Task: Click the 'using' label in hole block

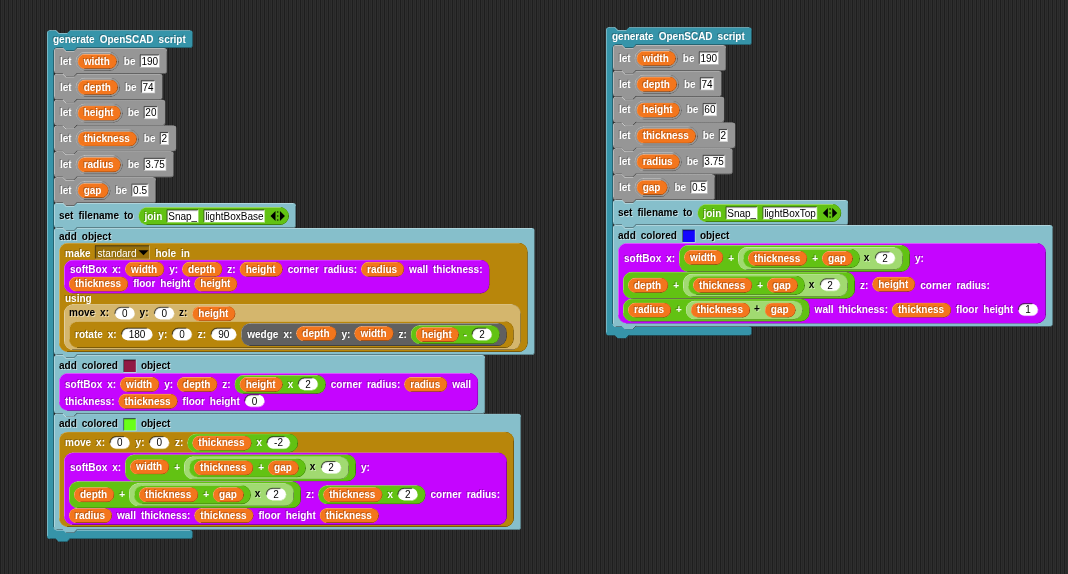Action: click(78, 298)
